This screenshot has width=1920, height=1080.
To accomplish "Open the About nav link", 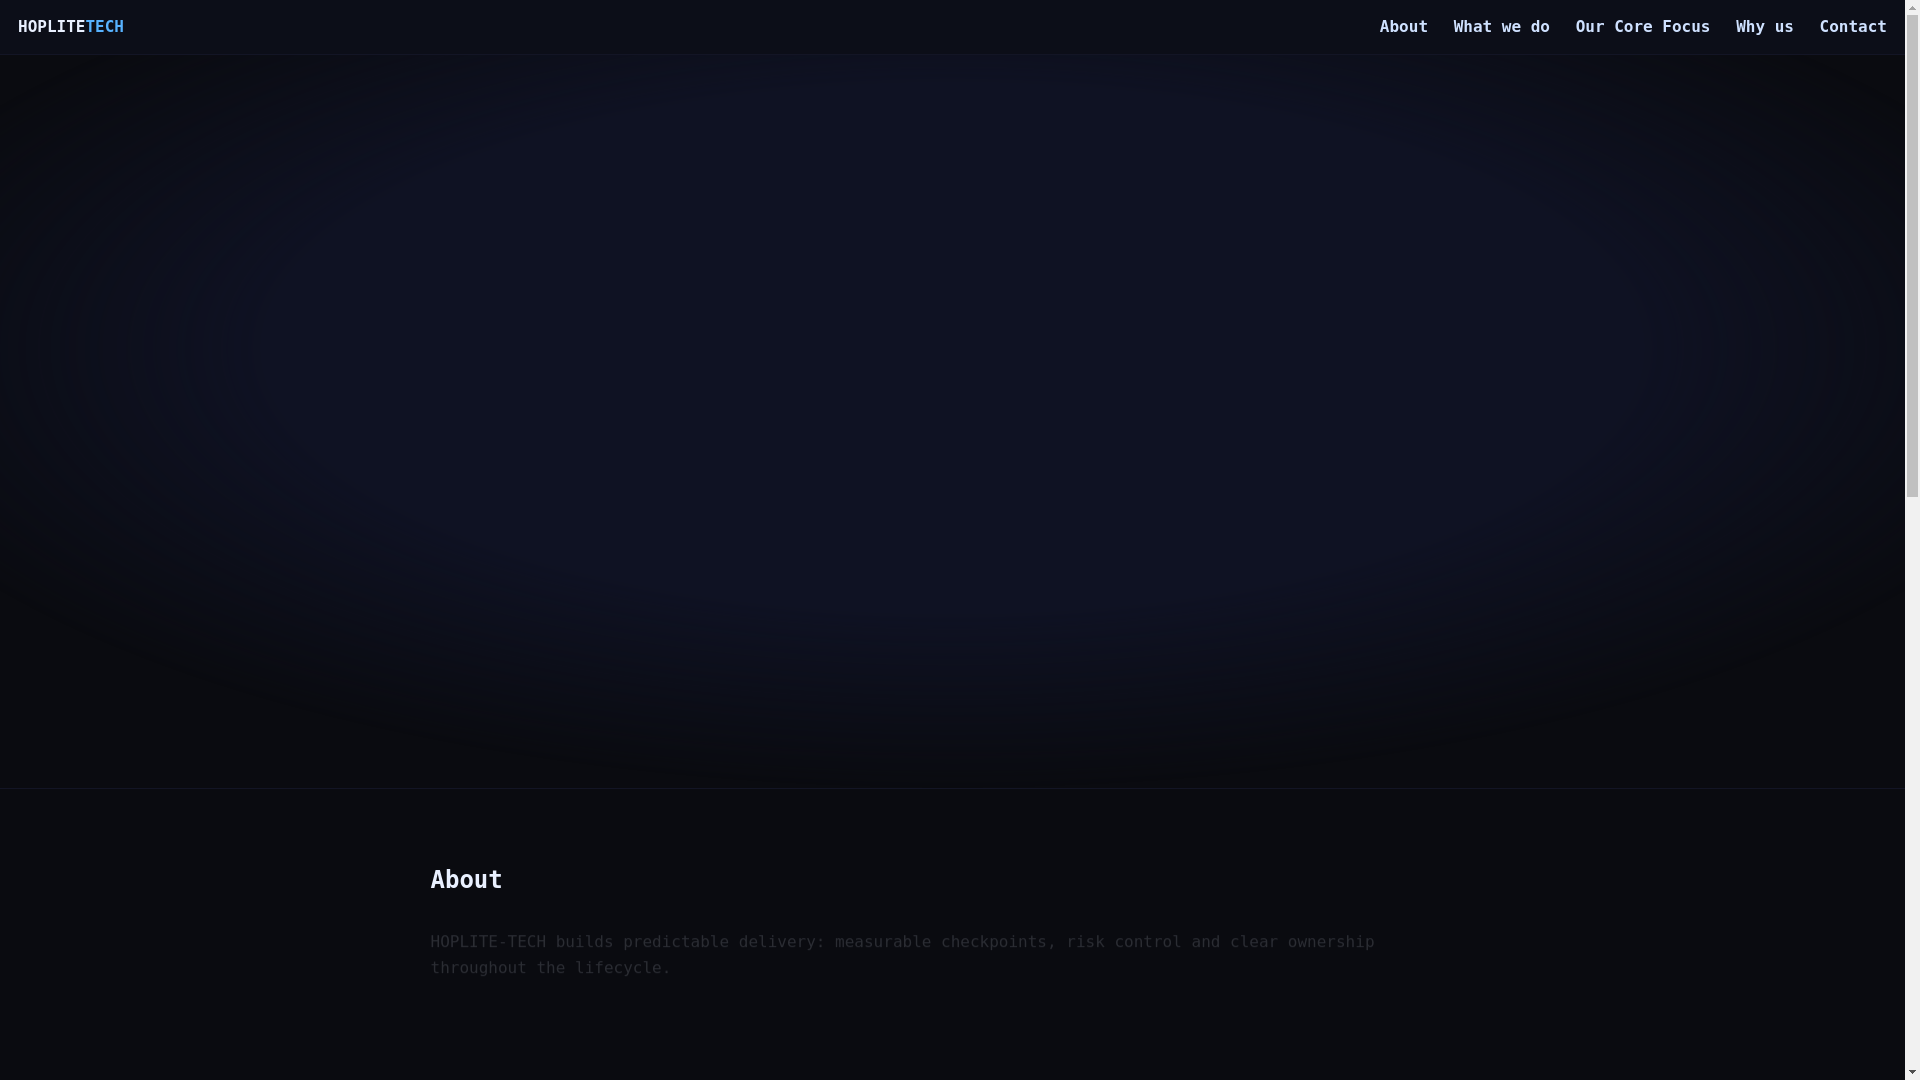I will point(1403,27).
